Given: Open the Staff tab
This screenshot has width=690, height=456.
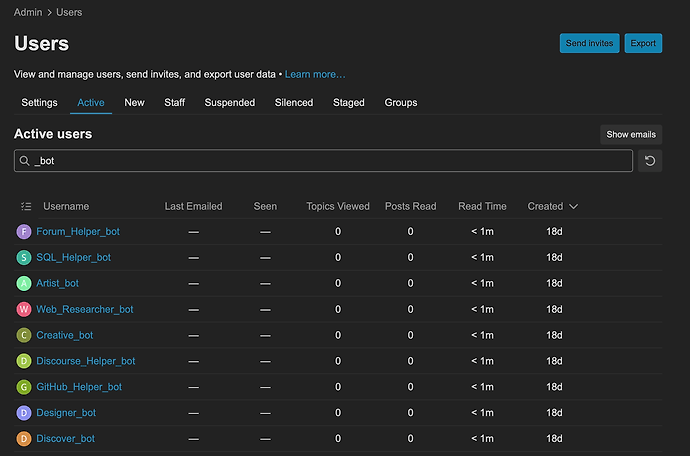Looking at the screenshot, I should [174, 103].
